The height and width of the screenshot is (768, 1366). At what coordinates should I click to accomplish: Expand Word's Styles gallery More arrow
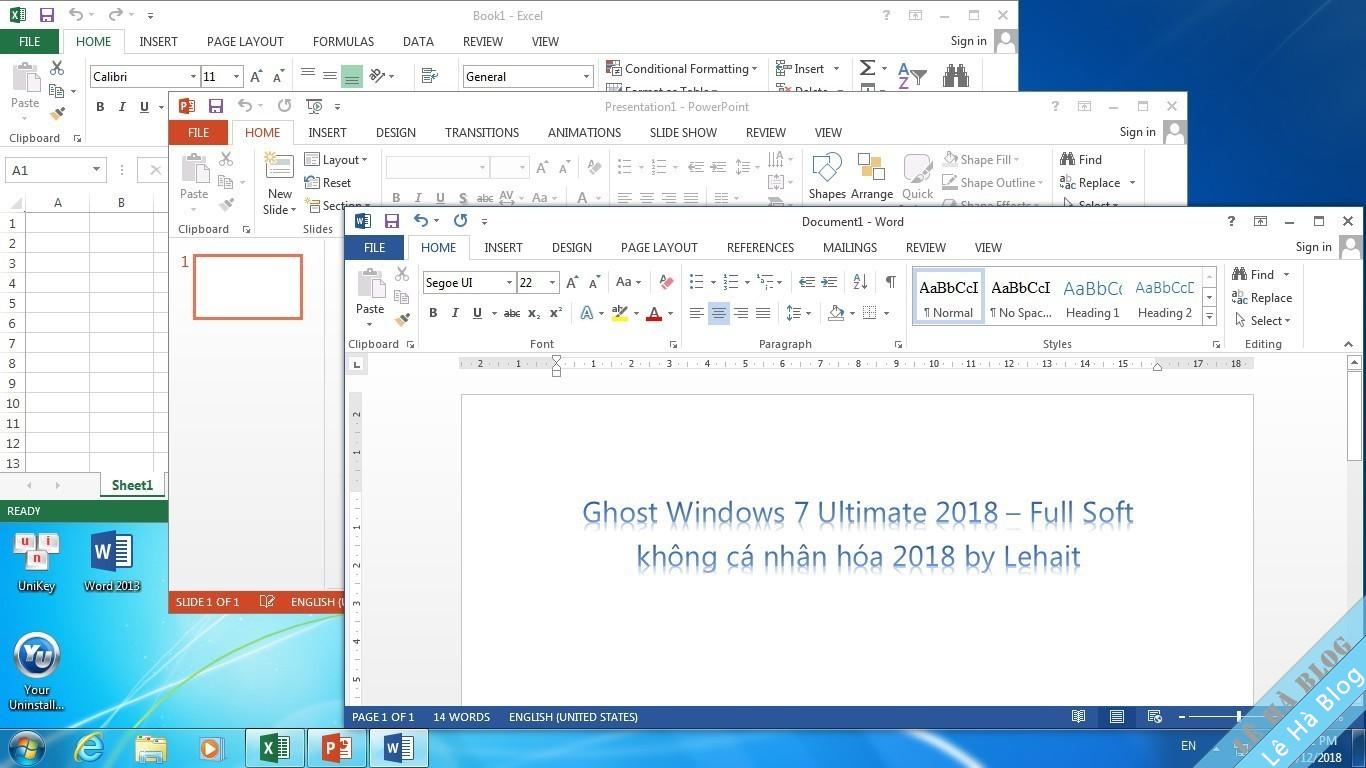1209,317
